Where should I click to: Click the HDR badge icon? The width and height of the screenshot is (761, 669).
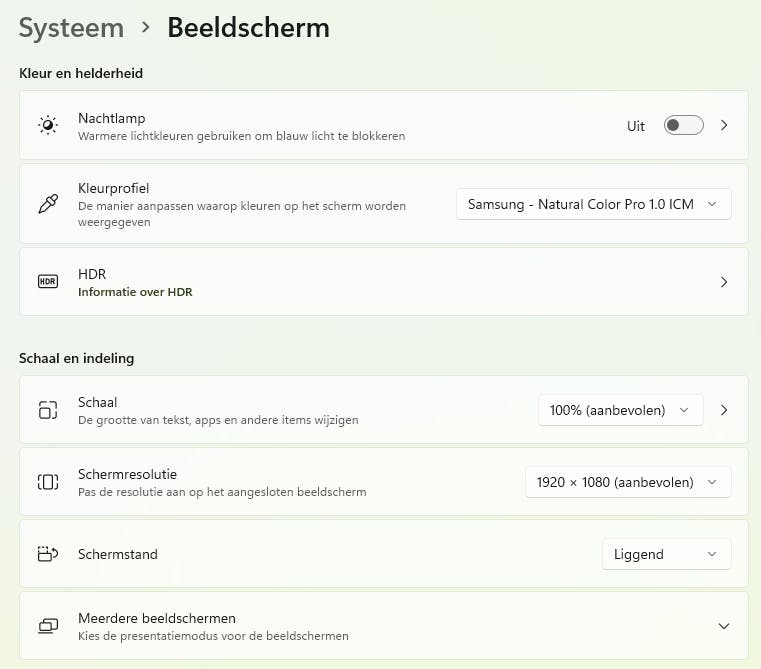click(48, 282)
